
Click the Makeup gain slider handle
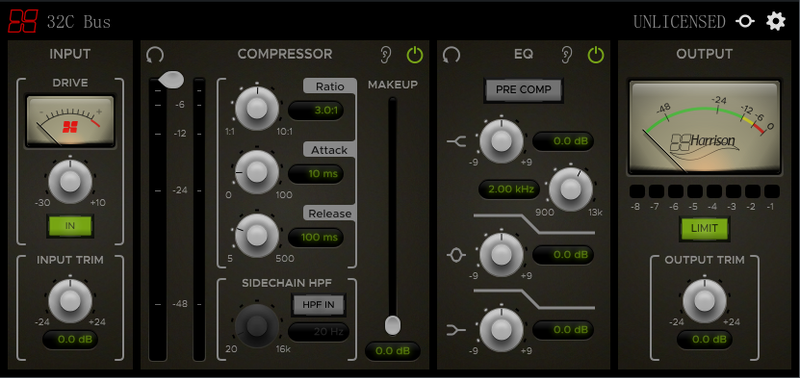[392, 325]
